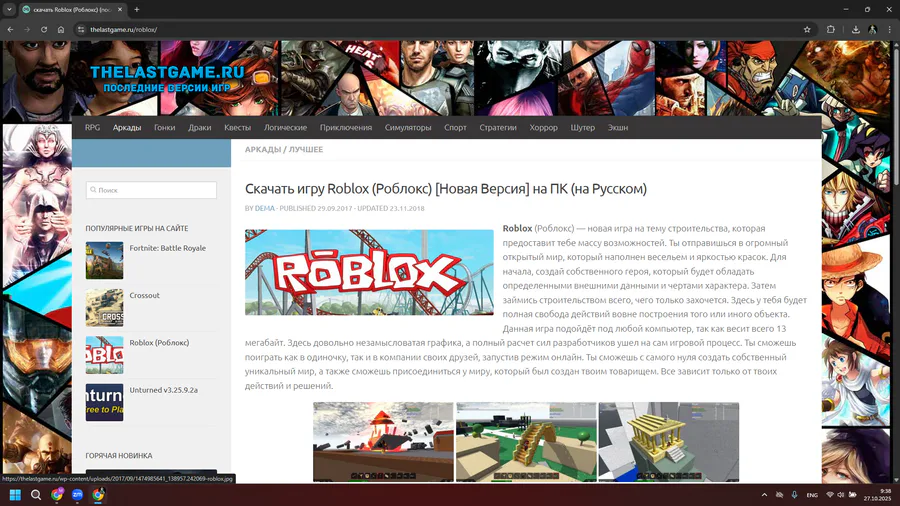This screenshot has height=506, width=900.
Task: Open the Zoom app in the taskbar
Action: [77, 495]
